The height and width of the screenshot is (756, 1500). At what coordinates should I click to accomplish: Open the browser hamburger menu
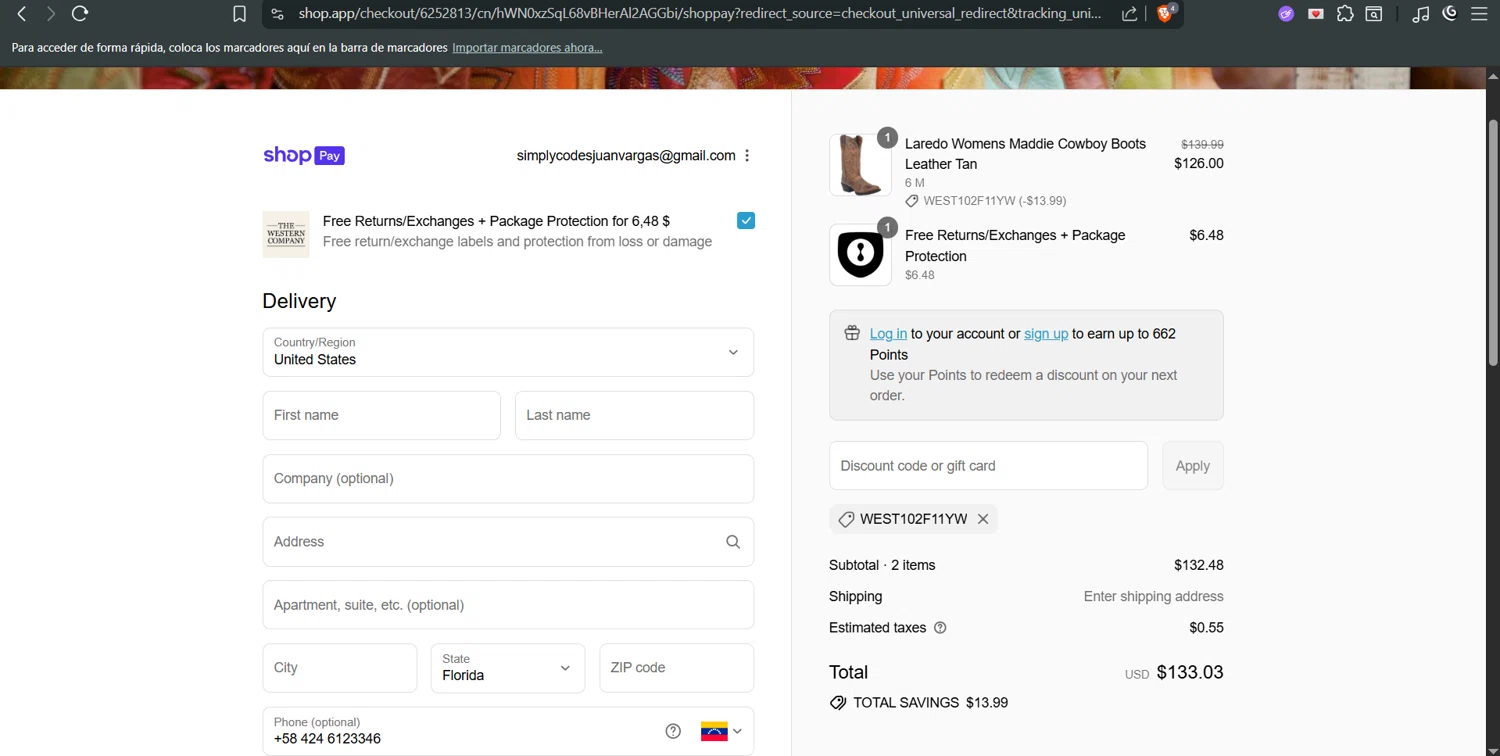(x=1479, y=14)
